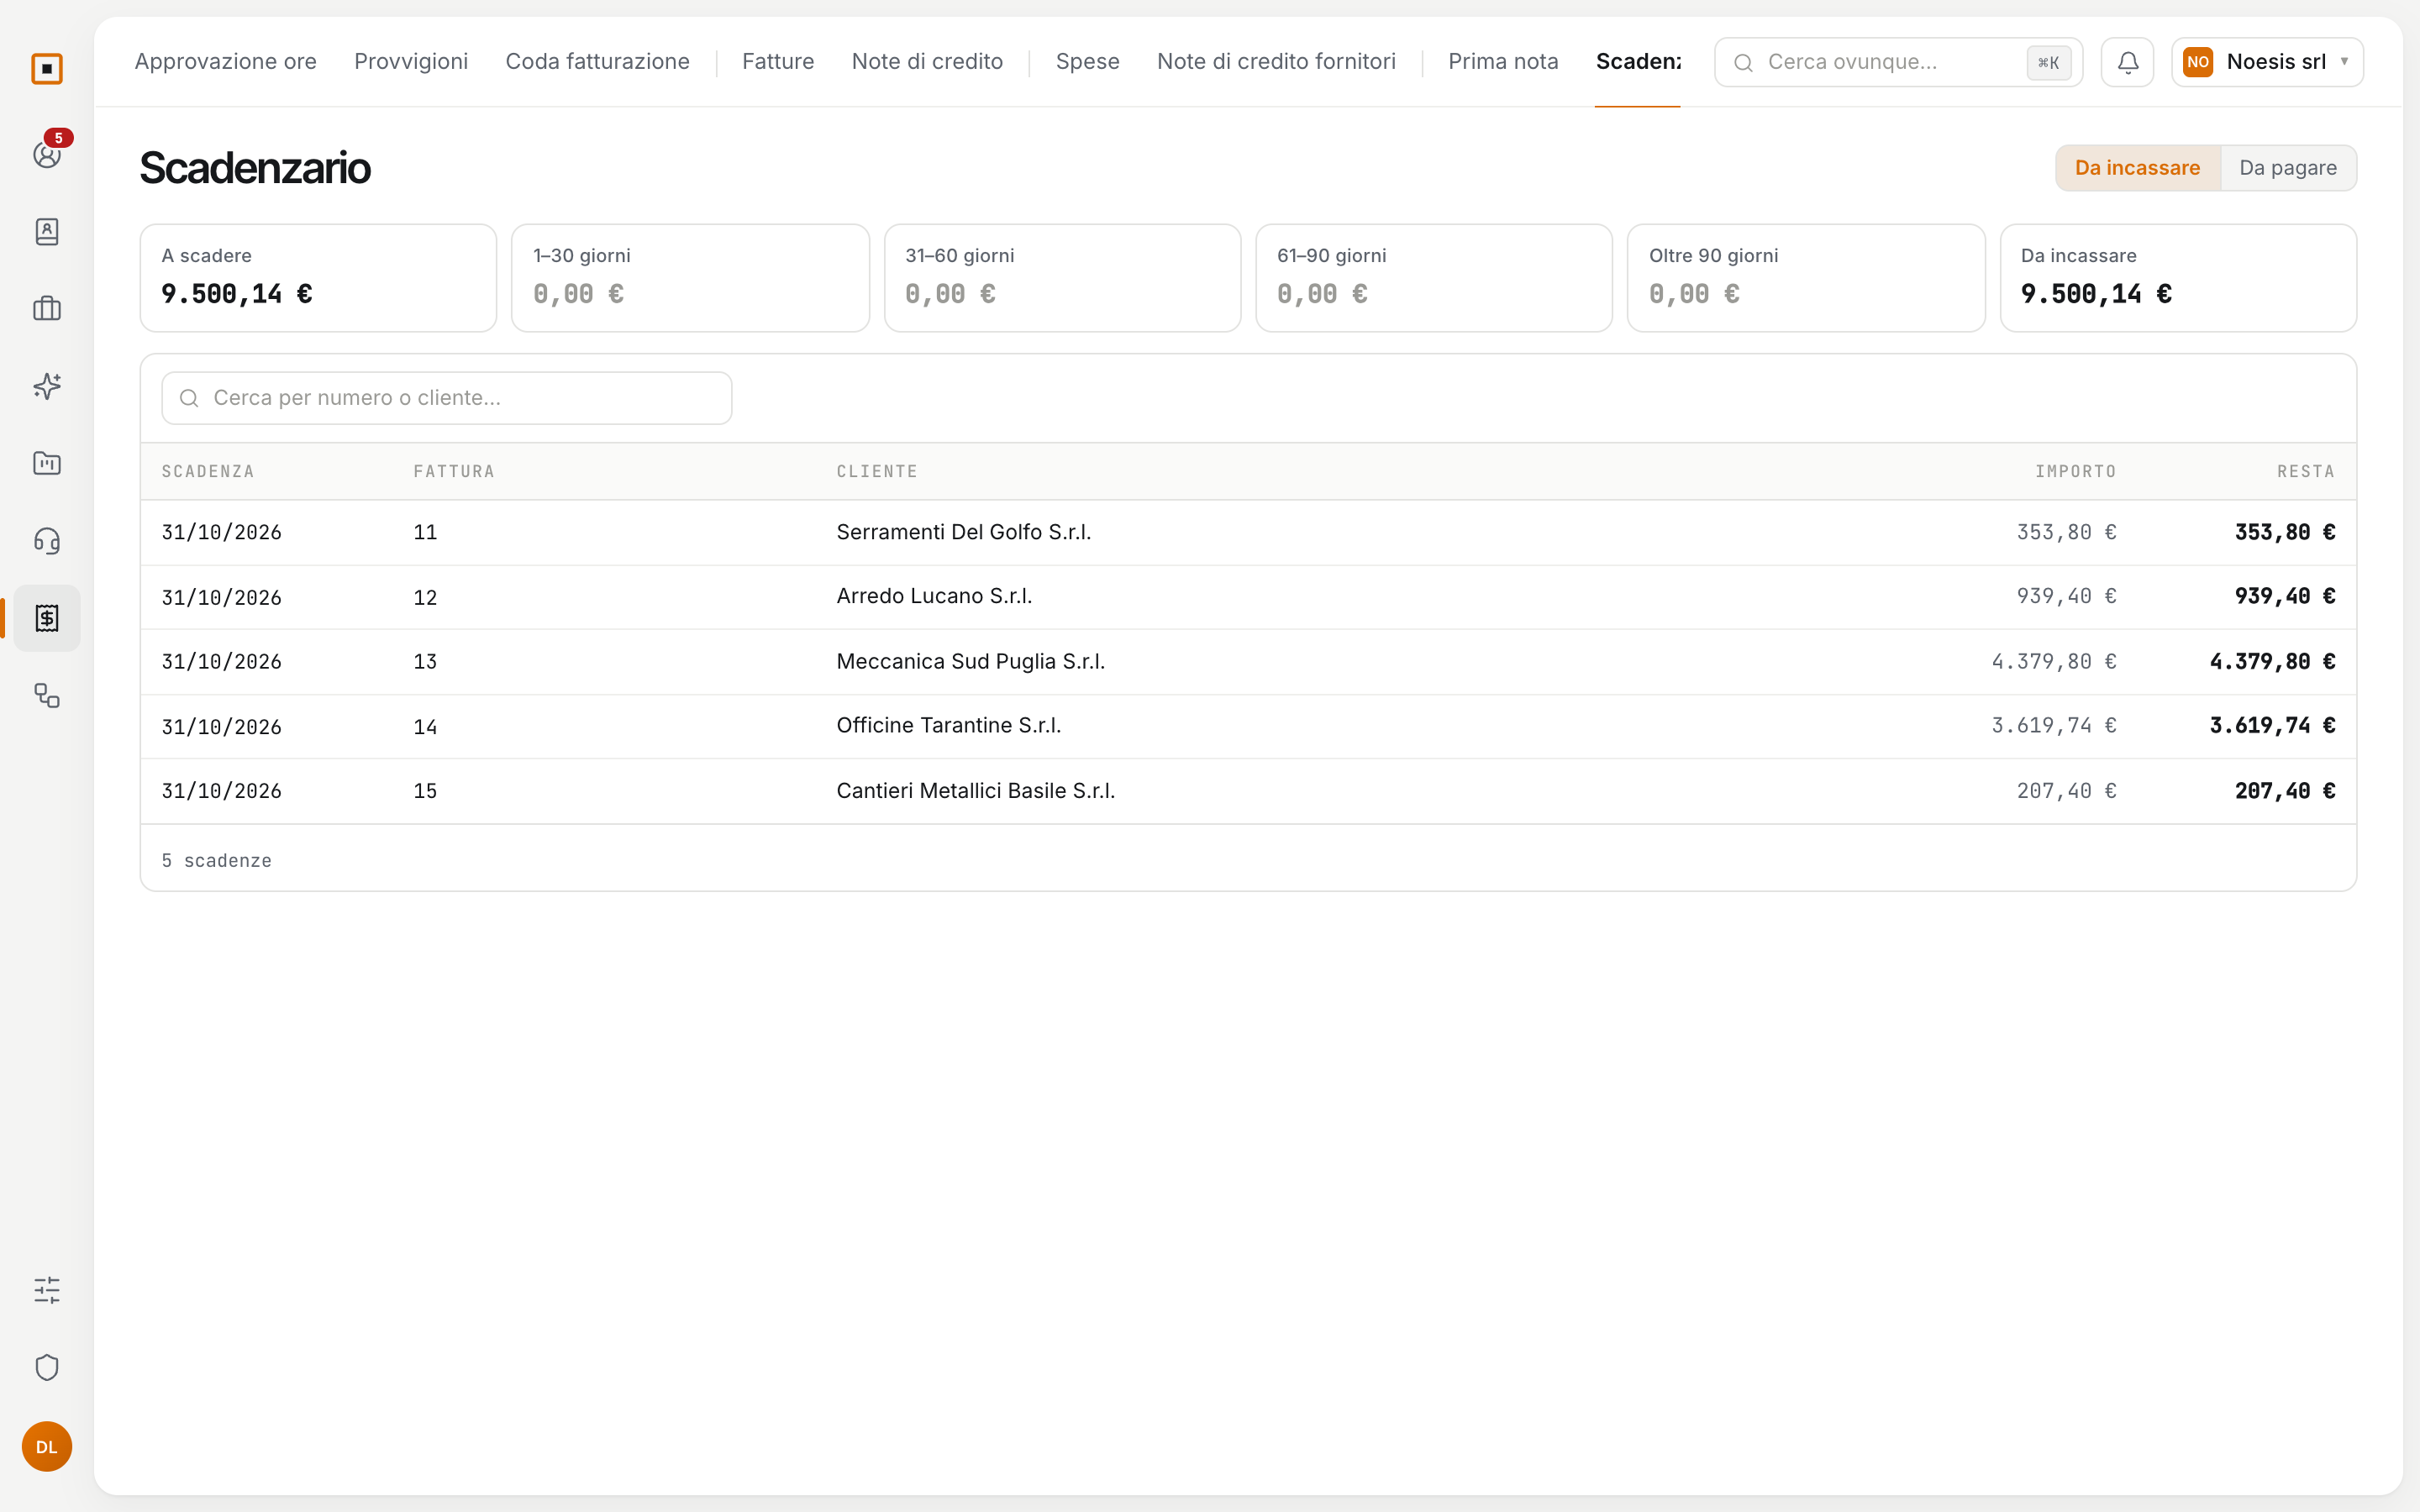Viewport: 2420px width, 1512px height.
Task: Open contacts icon with badge 5
Action: [47, 154]
